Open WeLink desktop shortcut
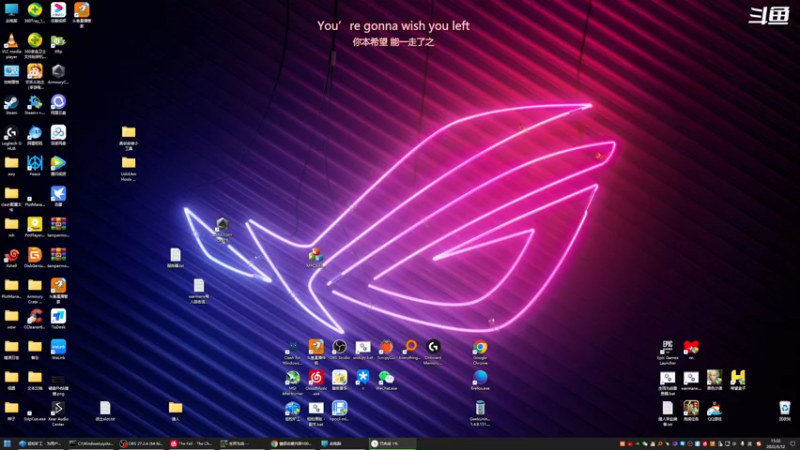Viewport: 800px width, 450px height. [58, 350]
